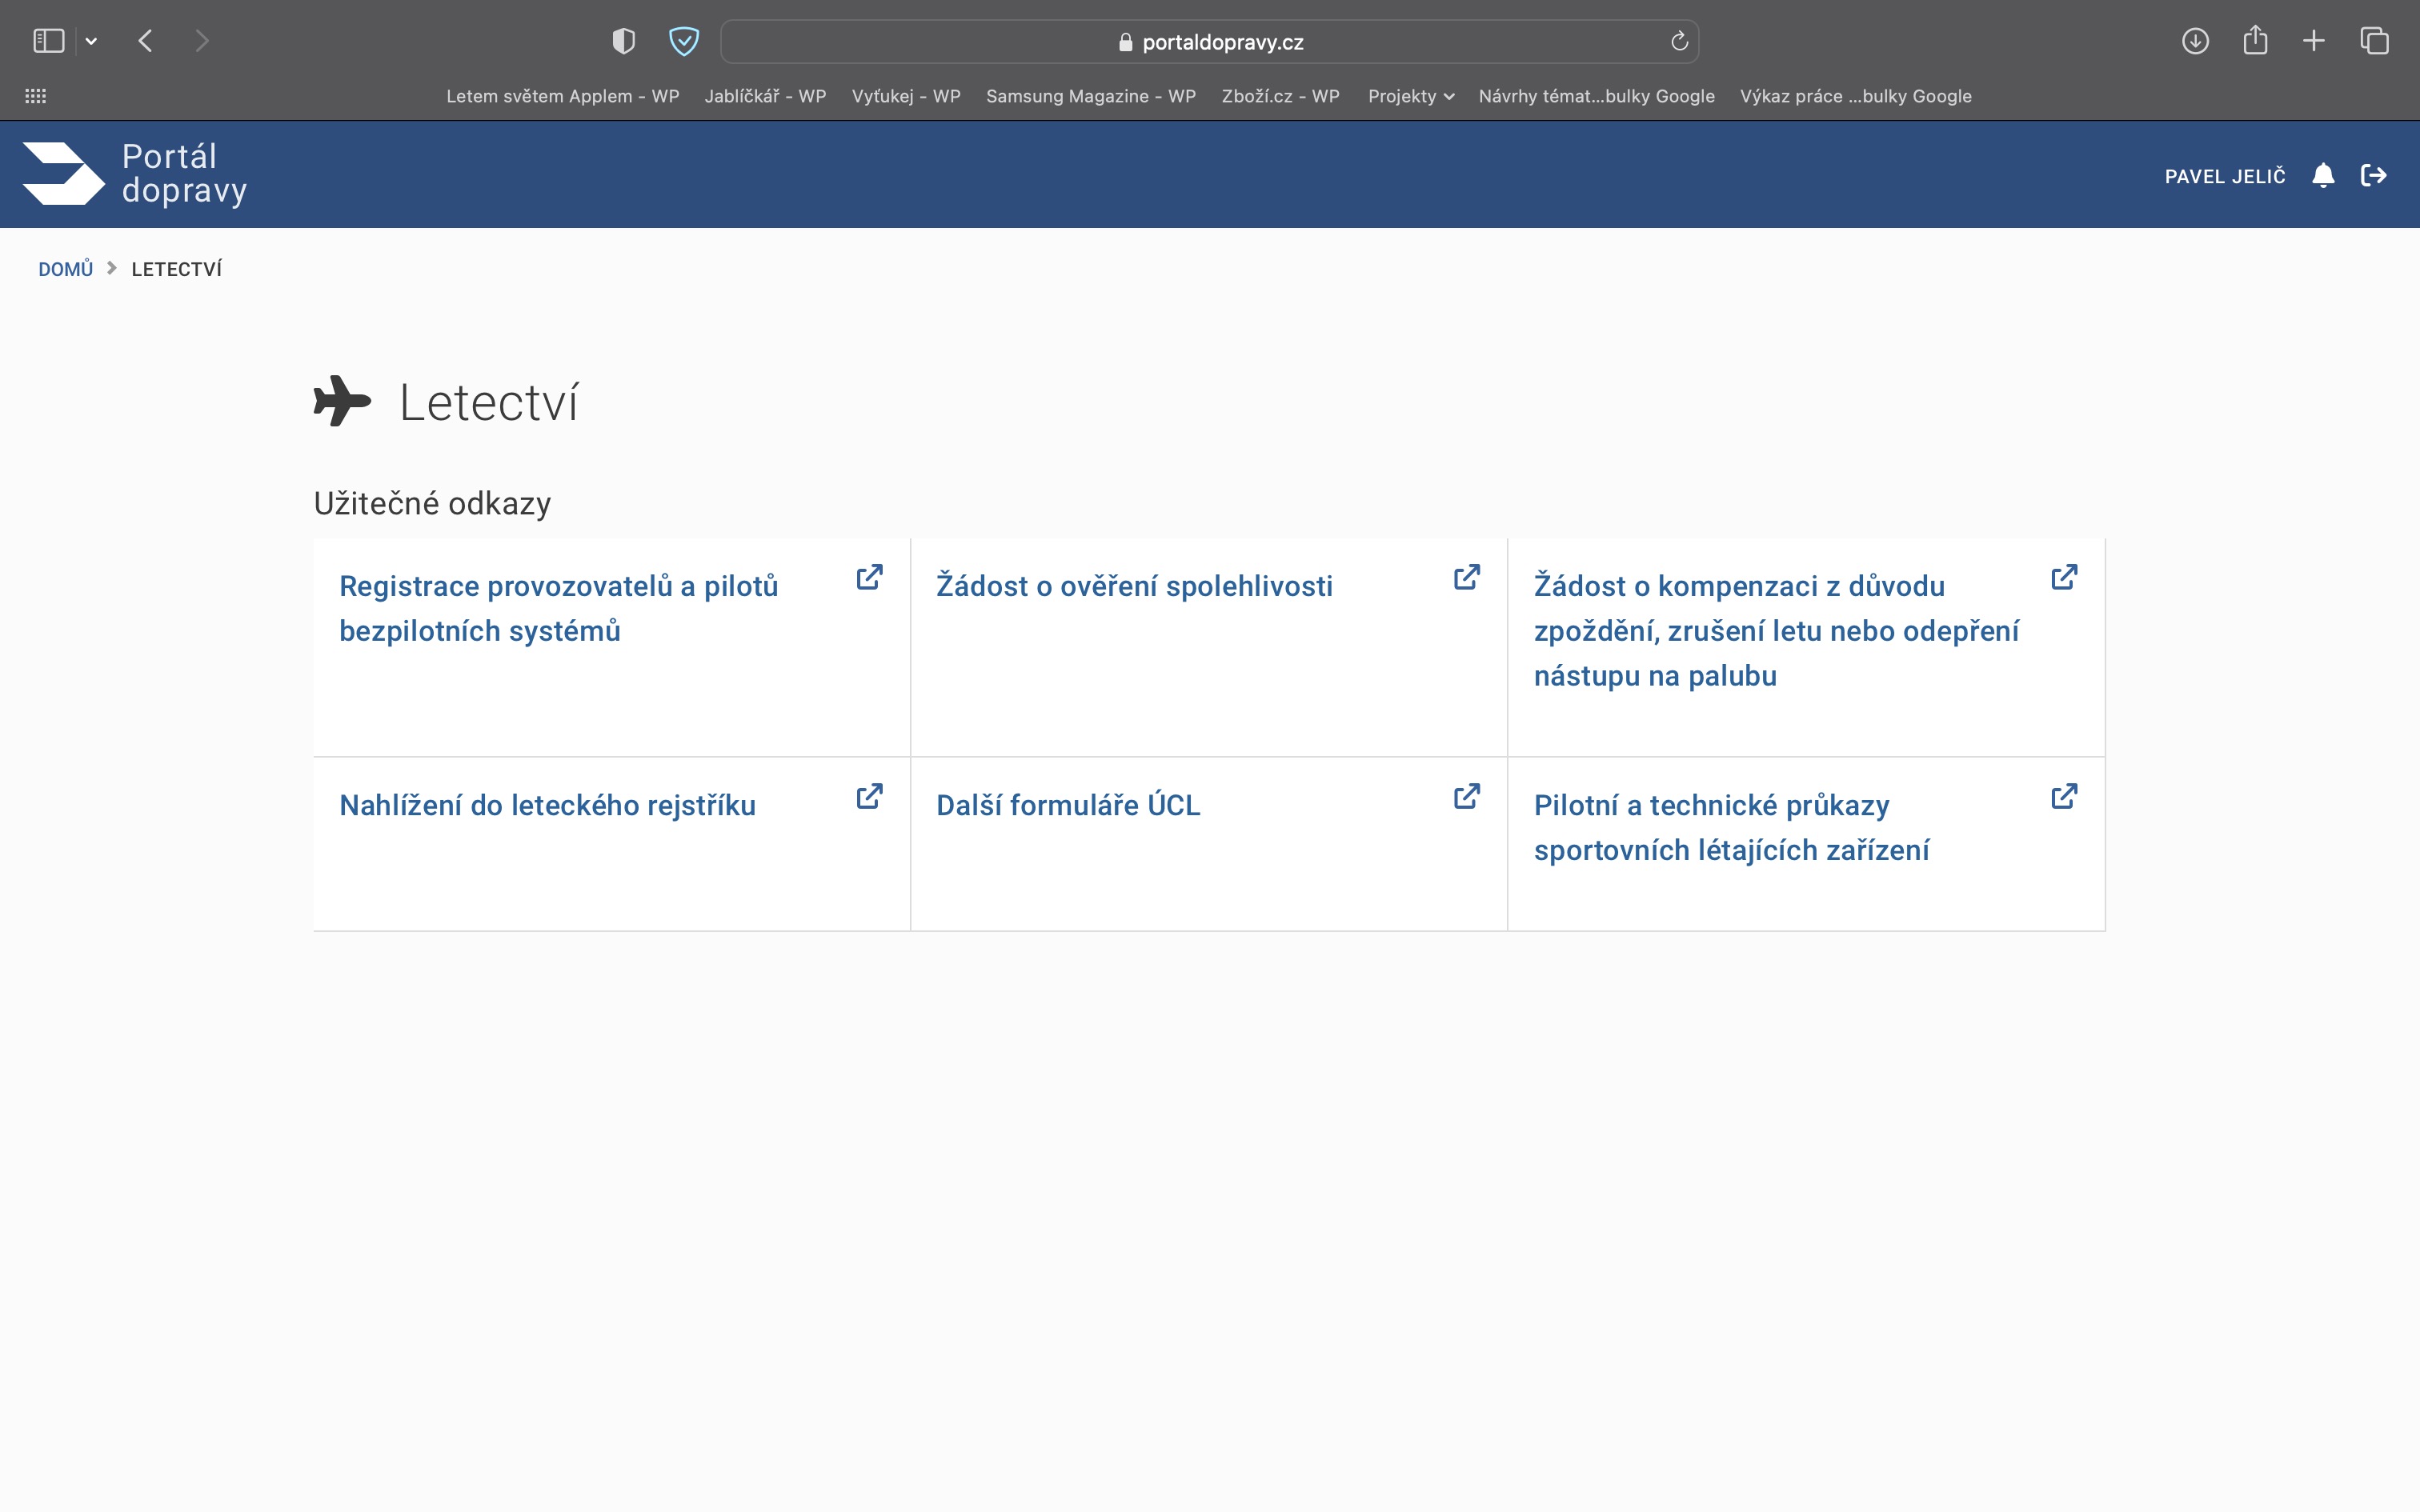This screenshot has height=1512, width=2420.
Task: Go to DOMŮ breadcrumb link
Action: [x=65, y=269]
